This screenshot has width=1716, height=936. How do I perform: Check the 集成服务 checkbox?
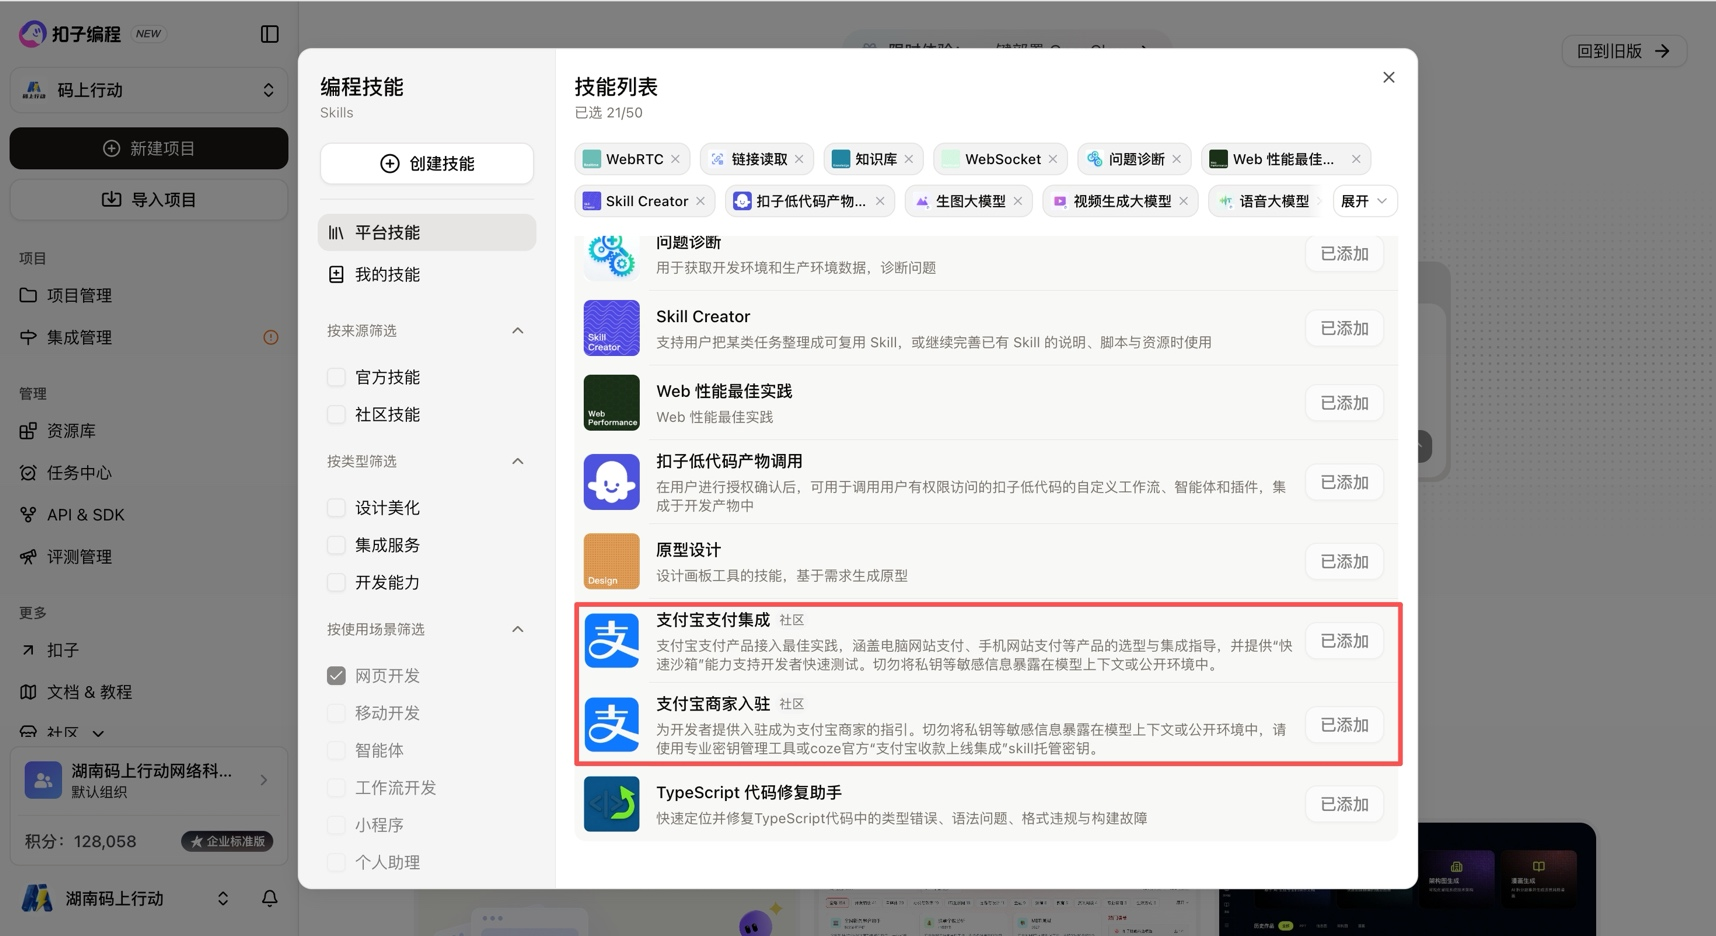pyautogui.click(x=336, y=545)
